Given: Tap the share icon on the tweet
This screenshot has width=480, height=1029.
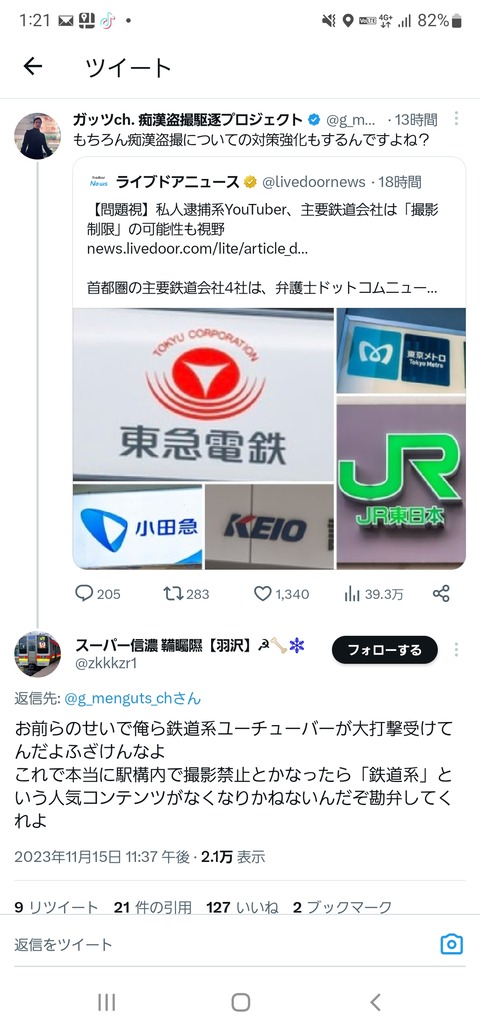Looking at the screenshot, I should pyautogui.click(x=441, y=593).
